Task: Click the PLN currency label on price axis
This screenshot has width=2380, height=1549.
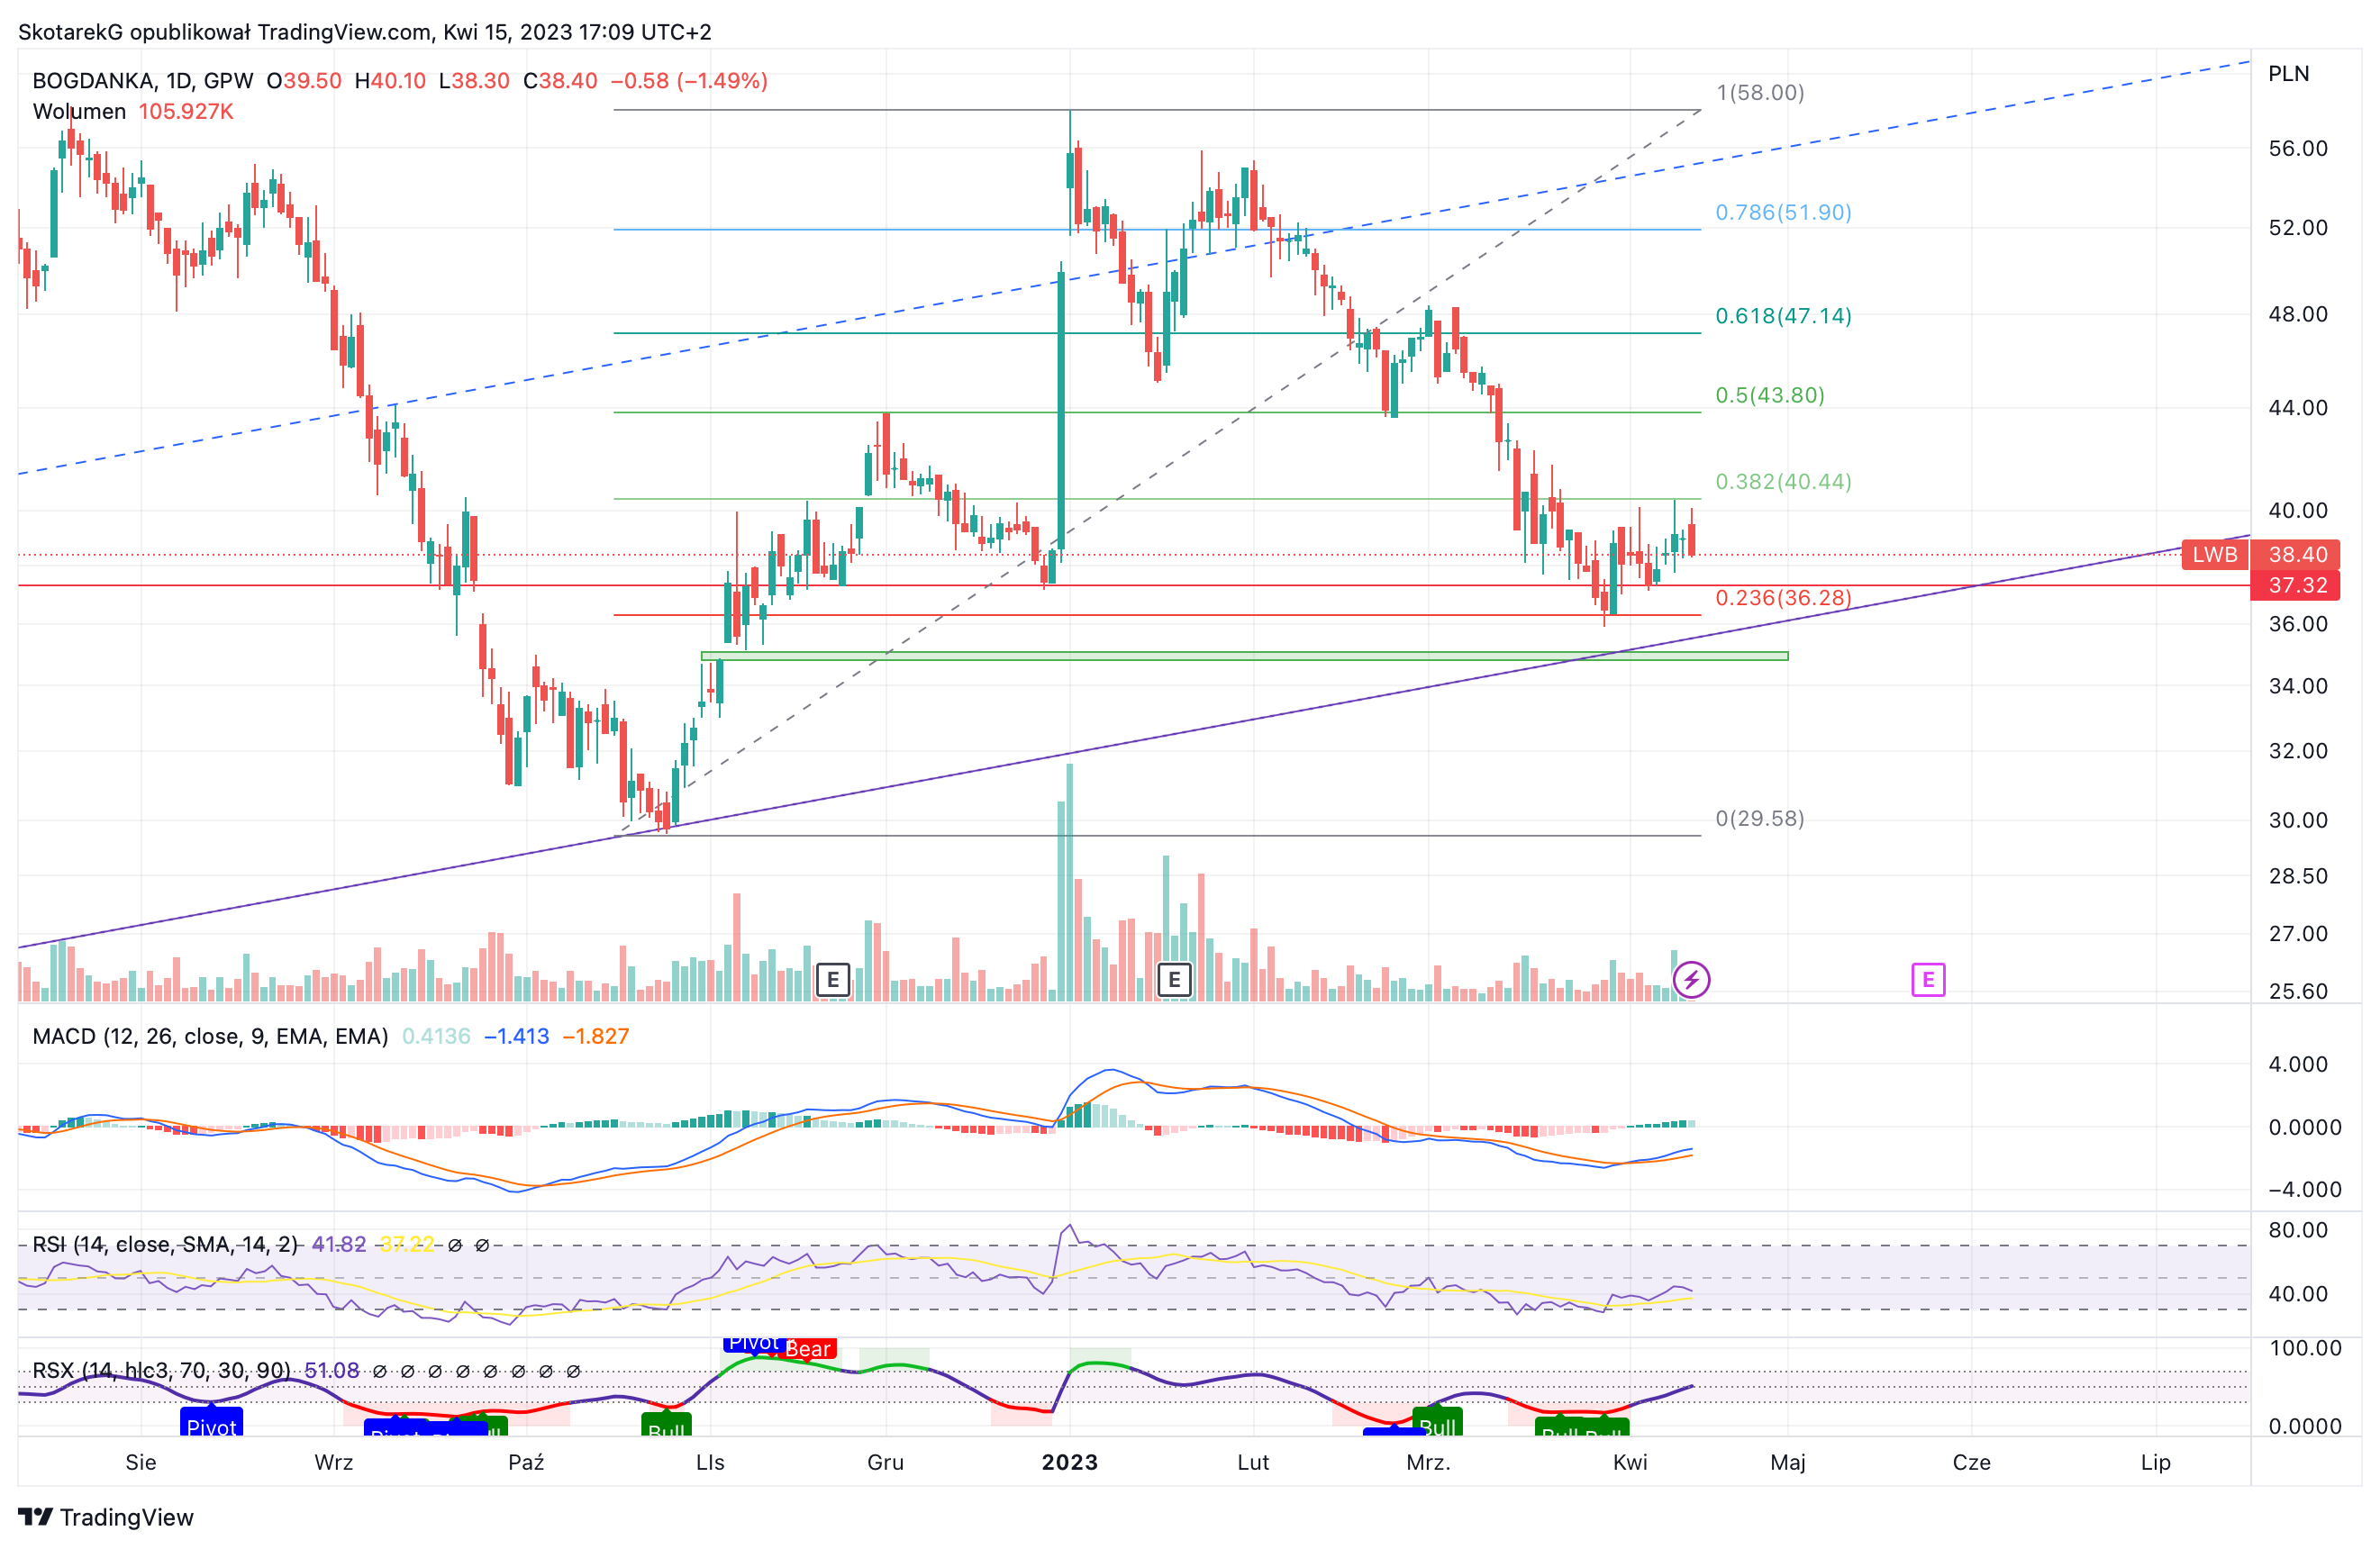Action: 2288,74
